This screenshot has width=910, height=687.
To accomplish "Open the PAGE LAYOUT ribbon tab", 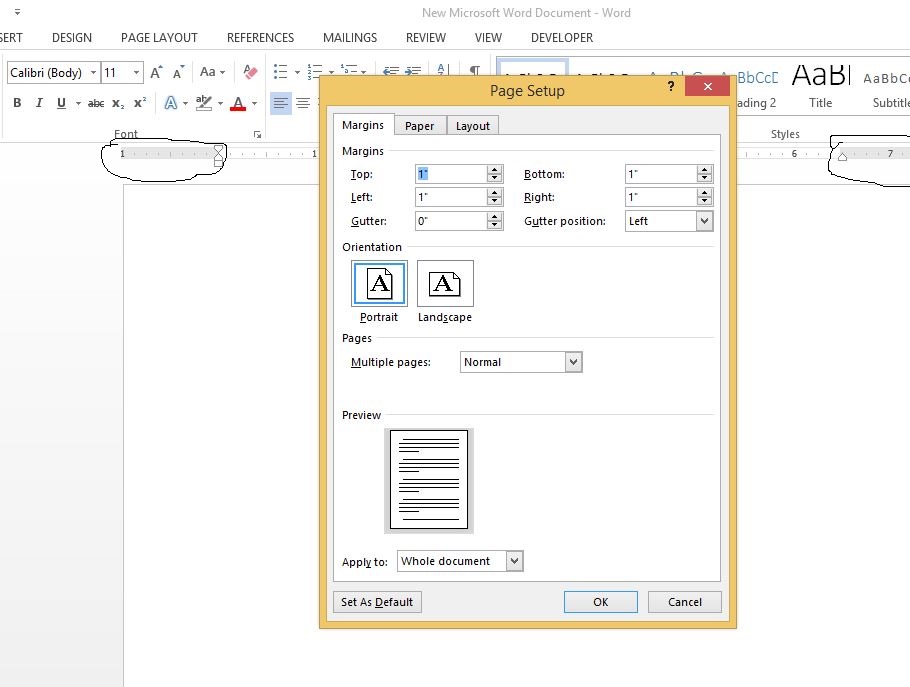I will (x=159, y=38).
